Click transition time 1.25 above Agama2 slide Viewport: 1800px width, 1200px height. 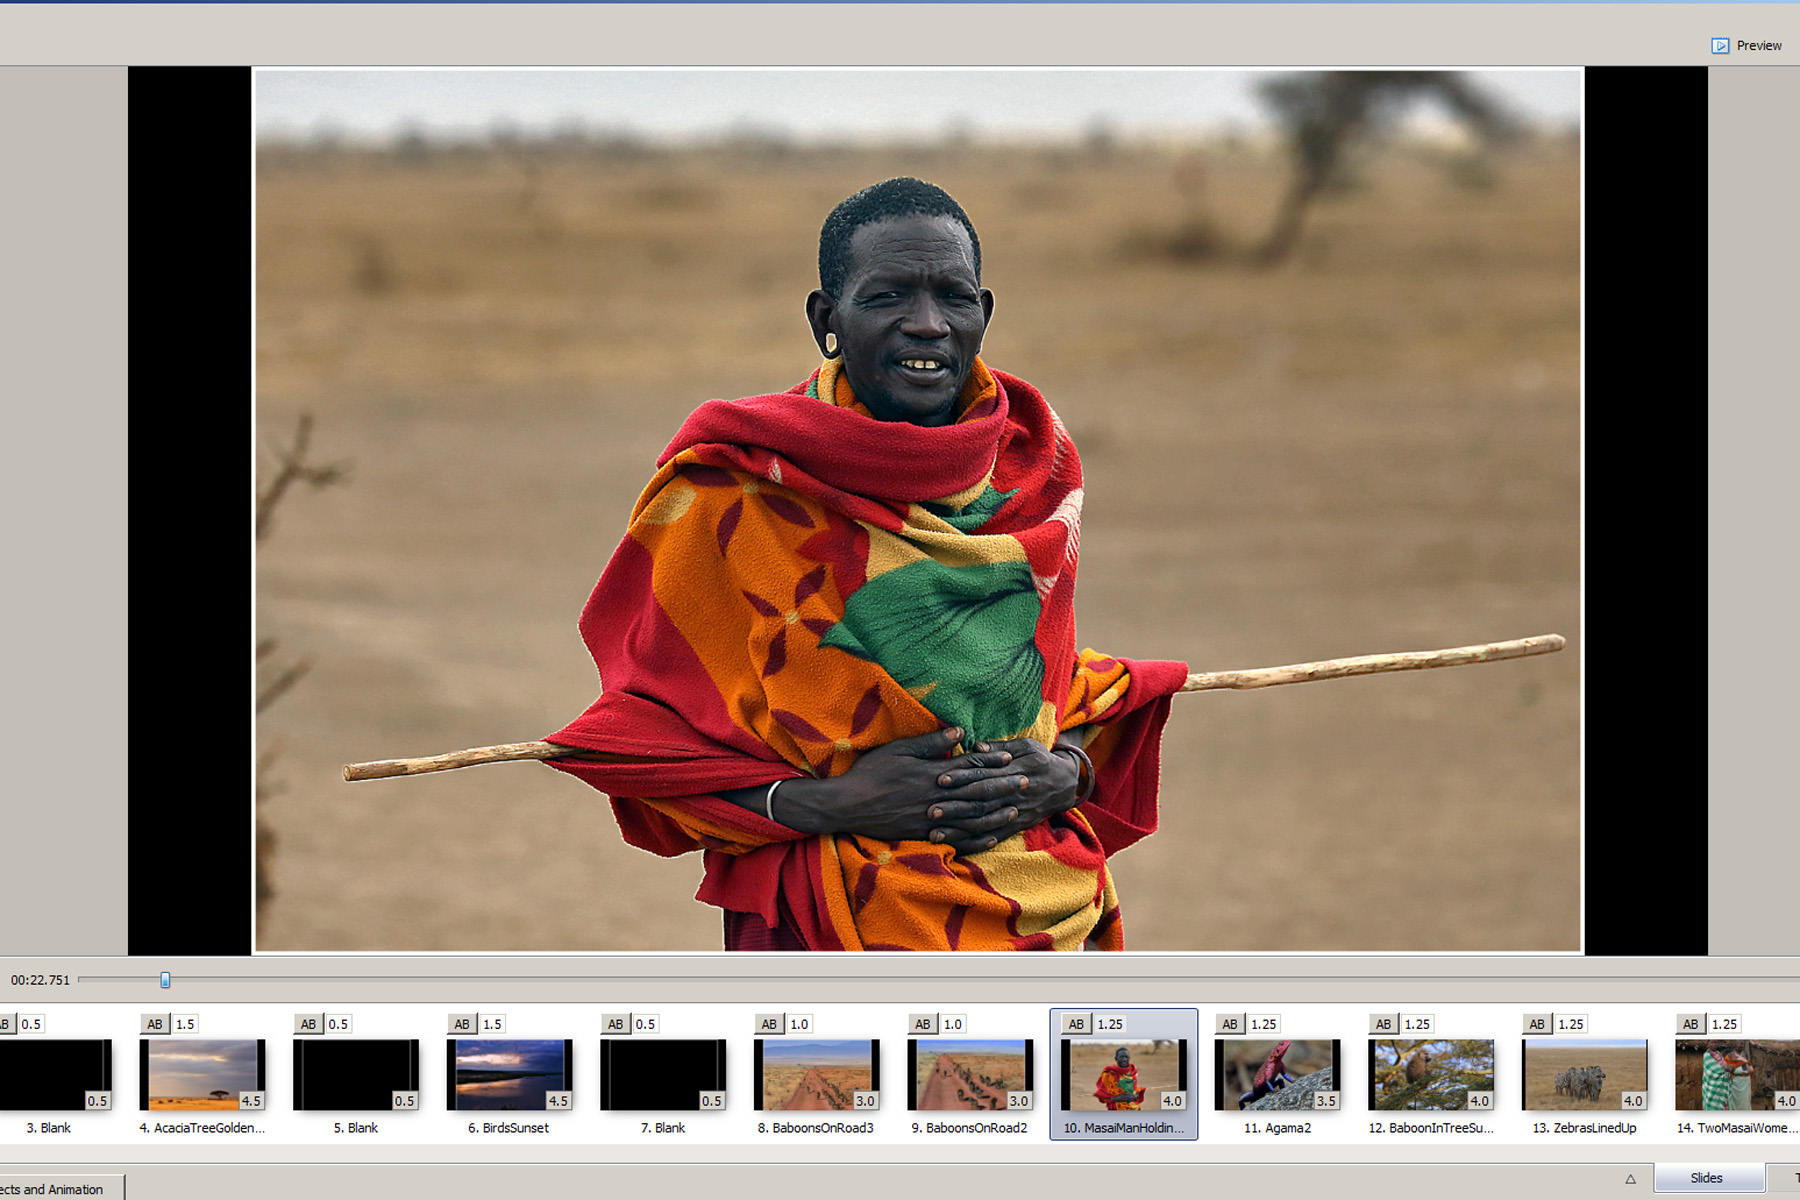1264,1024
